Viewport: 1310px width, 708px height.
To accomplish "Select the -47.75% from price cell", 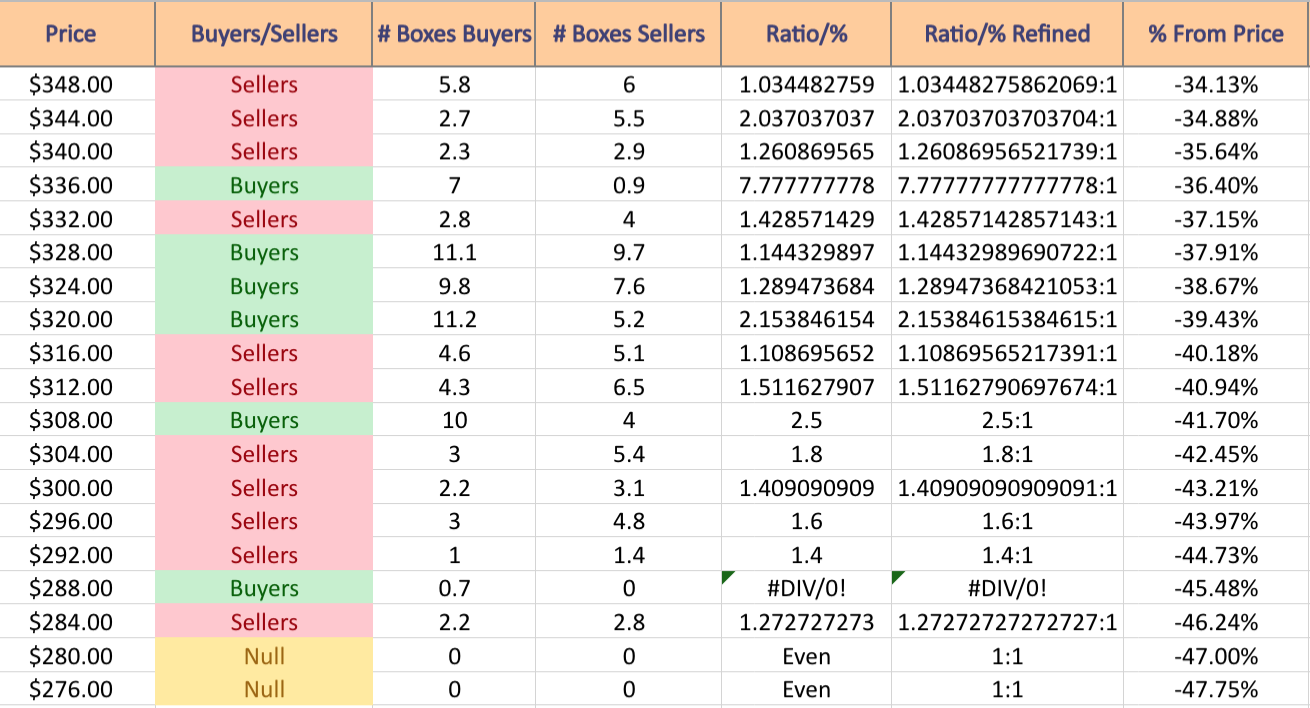I will click(1216, 689).
